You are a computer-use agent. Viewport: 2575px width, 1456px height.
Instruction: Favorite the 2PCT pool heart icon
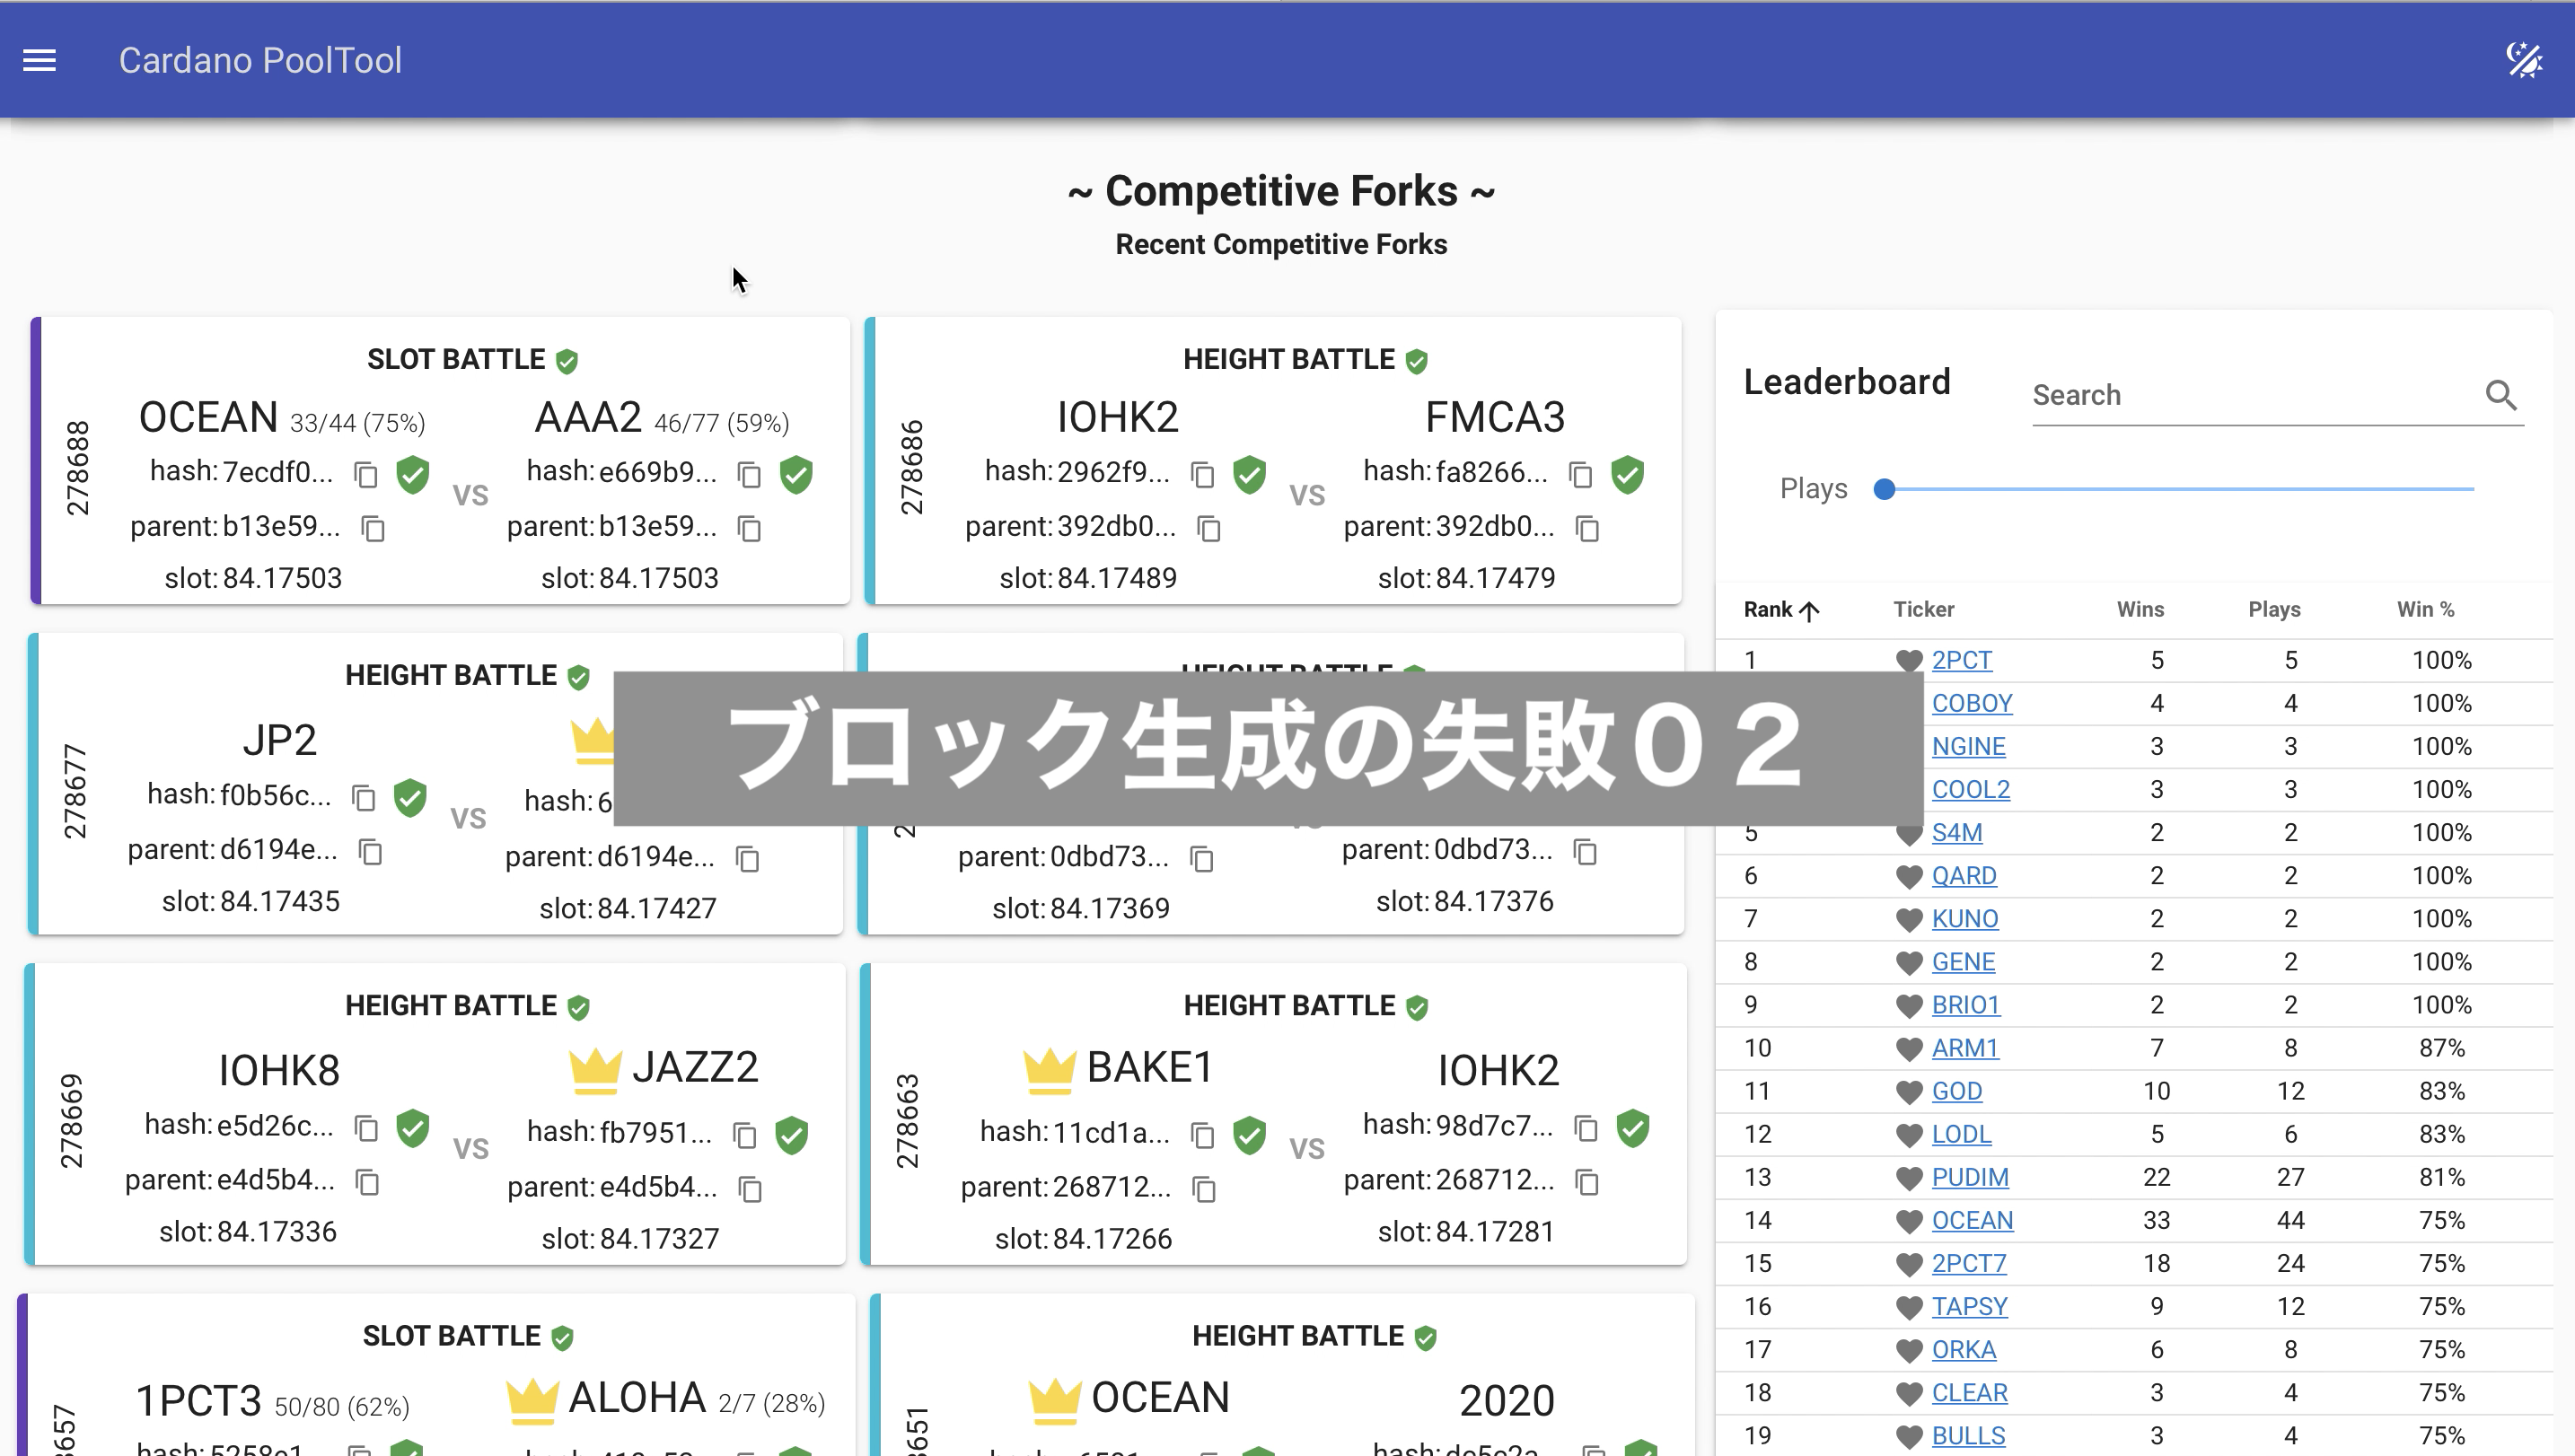(x=1909, y=661)
